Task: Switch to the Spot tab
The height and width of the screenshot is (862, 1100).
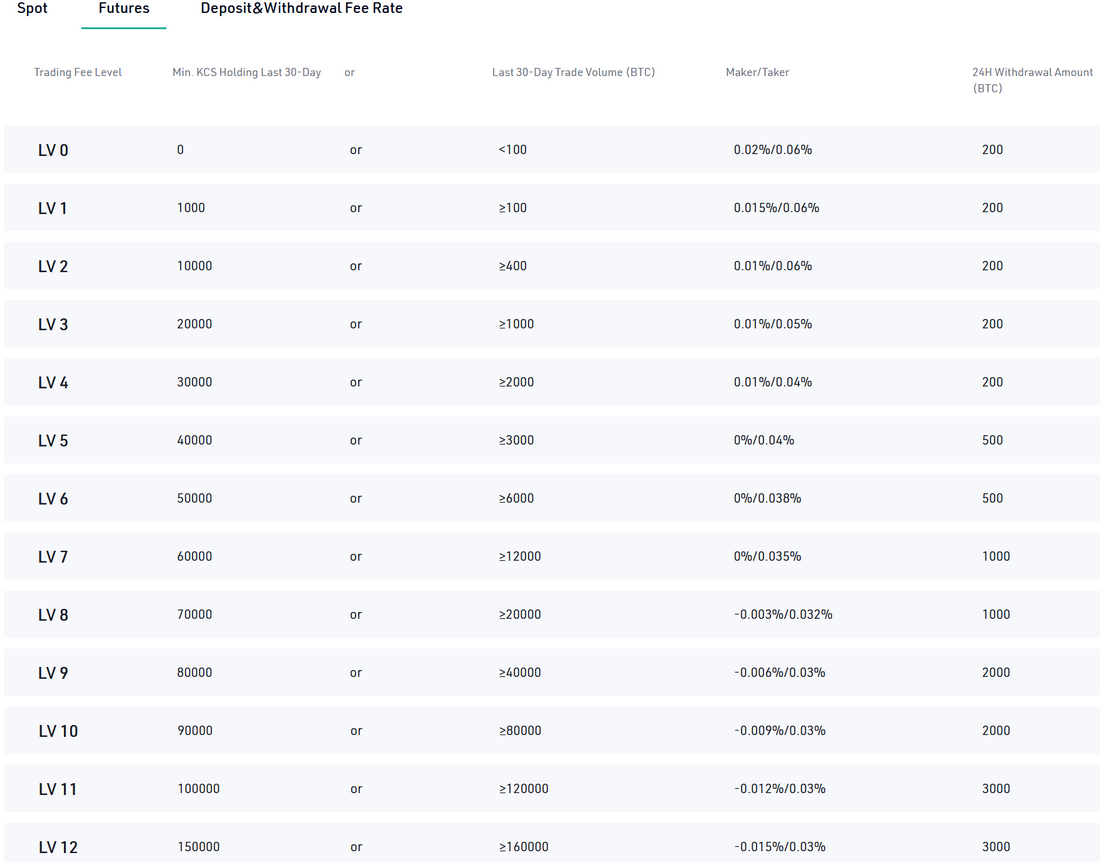Action: 32,8
